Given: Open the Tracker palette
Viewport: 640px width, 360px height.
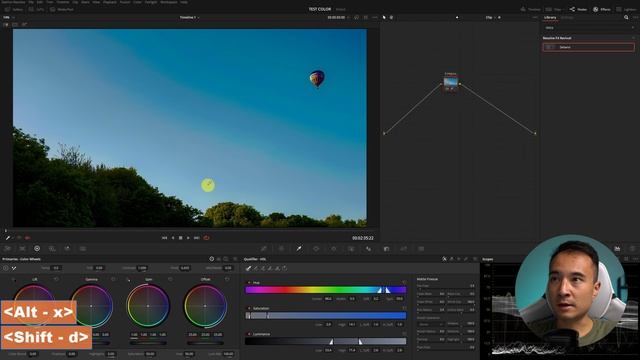Looking at the screenshot, I should (x=333, y=248).
